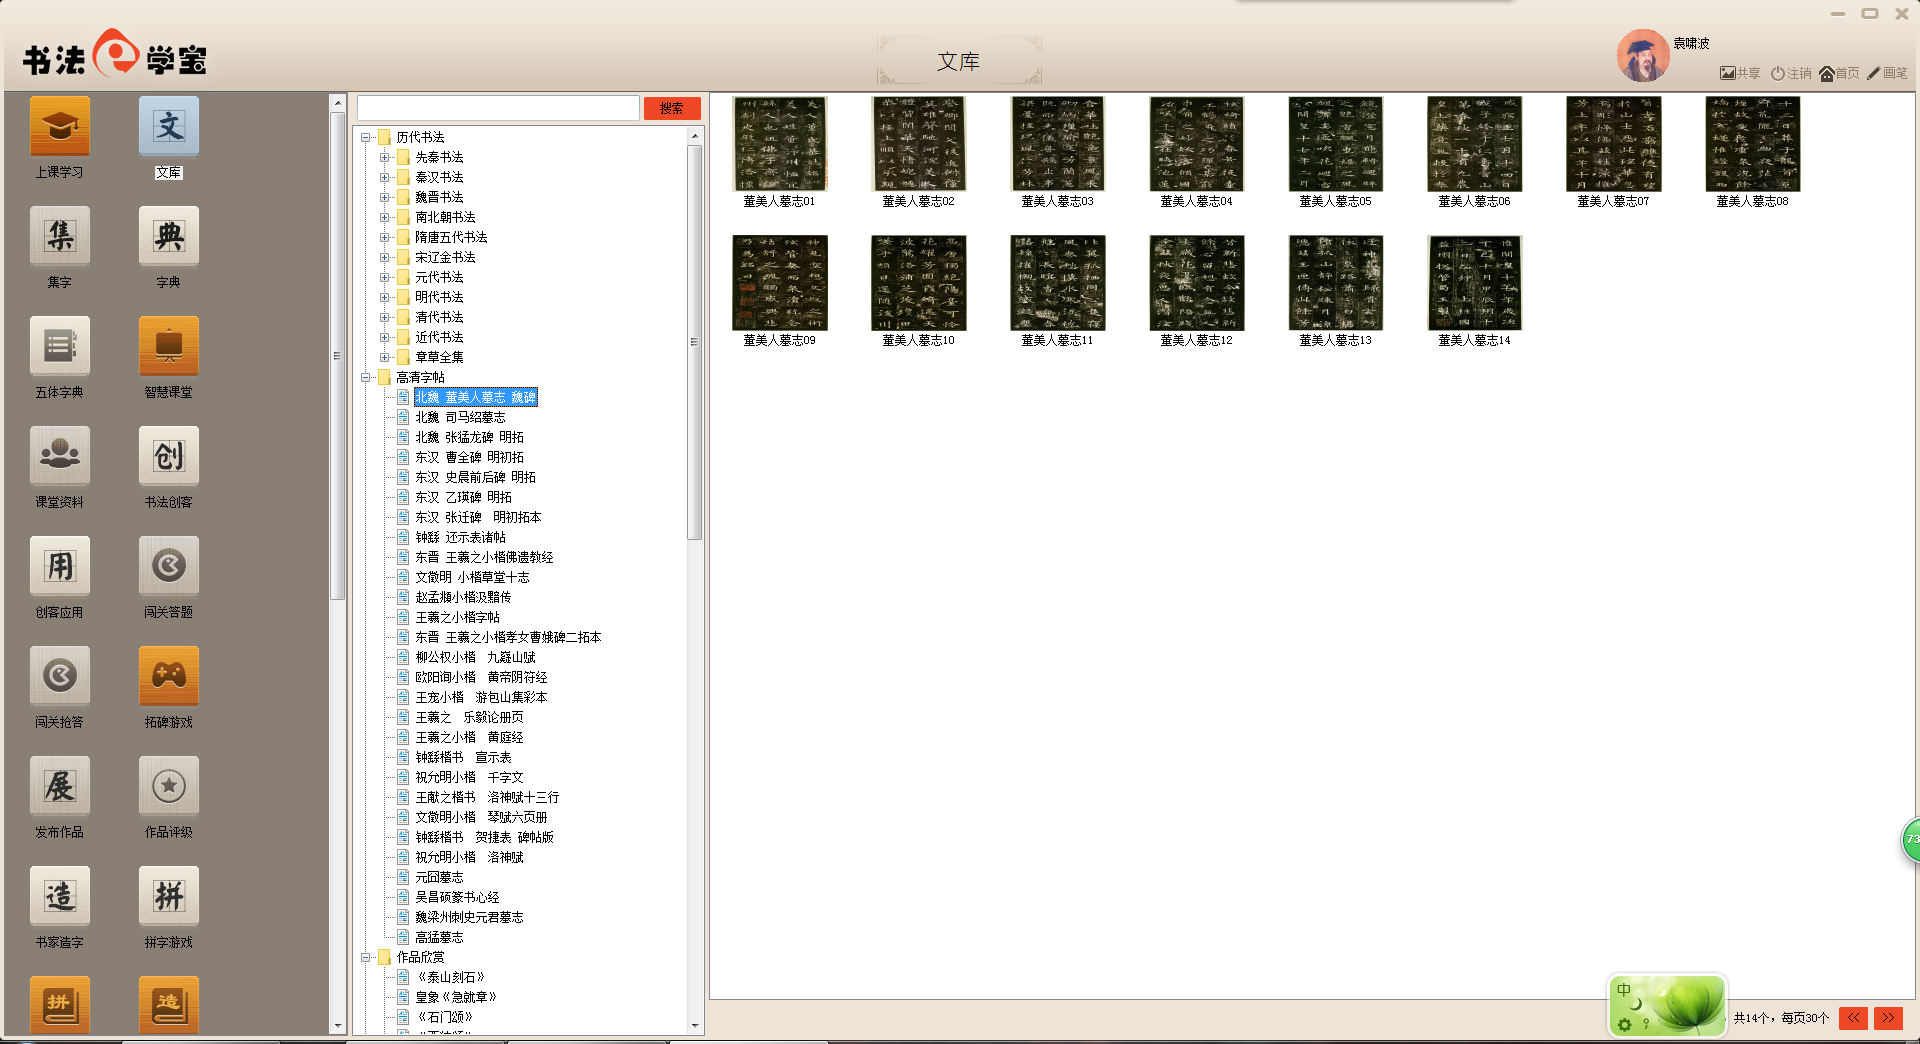Go to 首页 home icon
The height and width of the screenshot is (1044, 1920).
[x=1839, y=73]
